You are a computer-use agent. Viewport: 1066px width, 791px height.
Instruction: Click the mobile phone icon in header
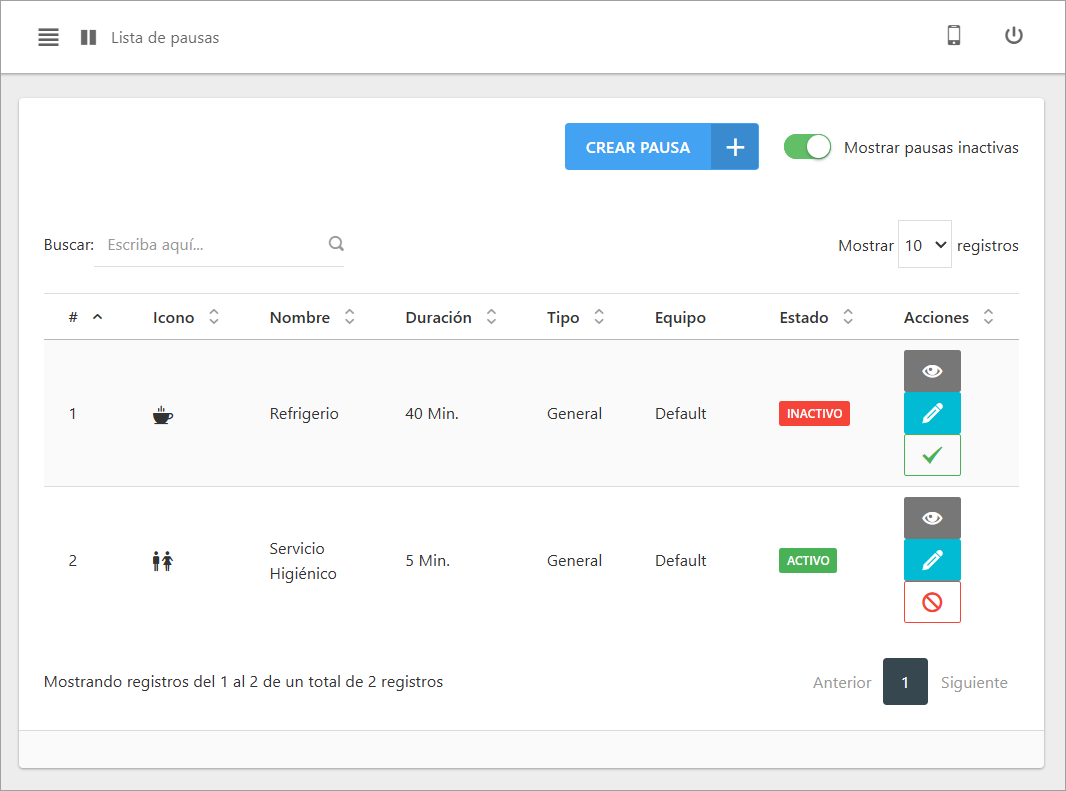coord(953,36)
